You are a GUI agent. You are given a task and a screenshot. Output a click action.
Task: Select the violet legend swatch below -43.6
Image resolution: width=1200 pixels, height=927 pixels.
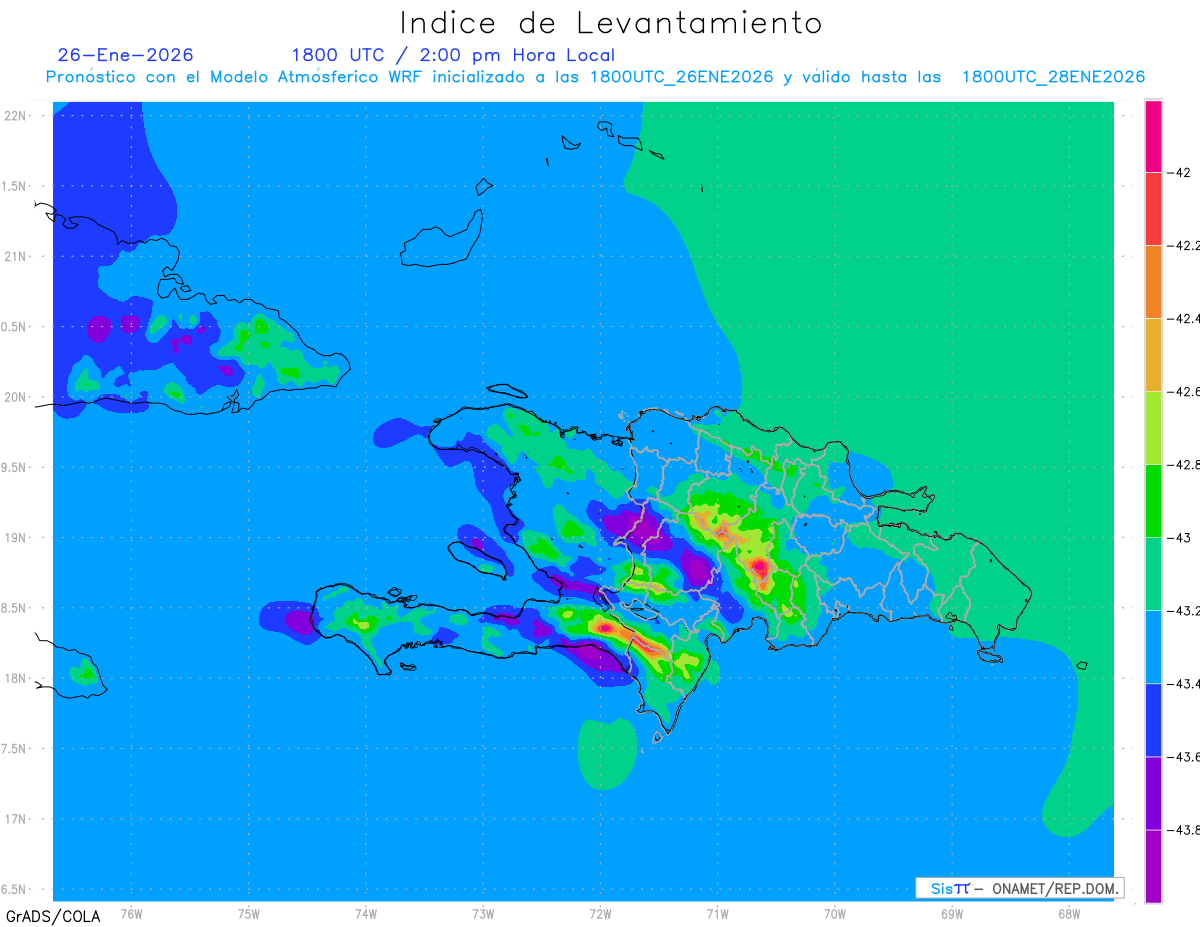1153,793
